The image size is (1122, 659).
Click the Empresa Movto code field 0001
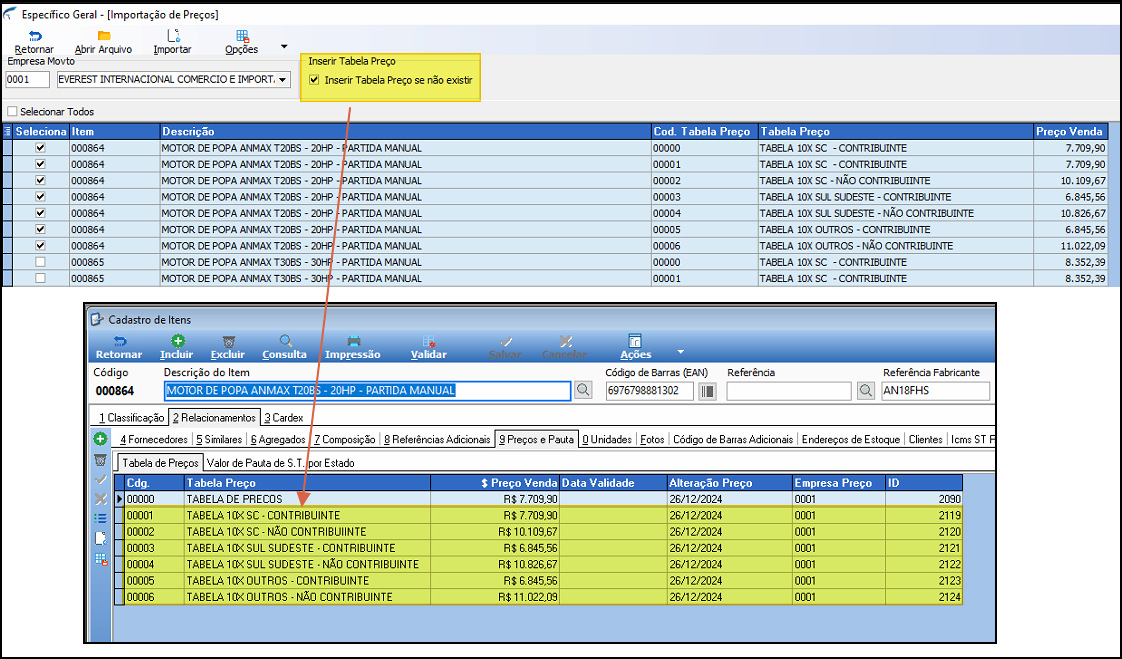(27, 79)
